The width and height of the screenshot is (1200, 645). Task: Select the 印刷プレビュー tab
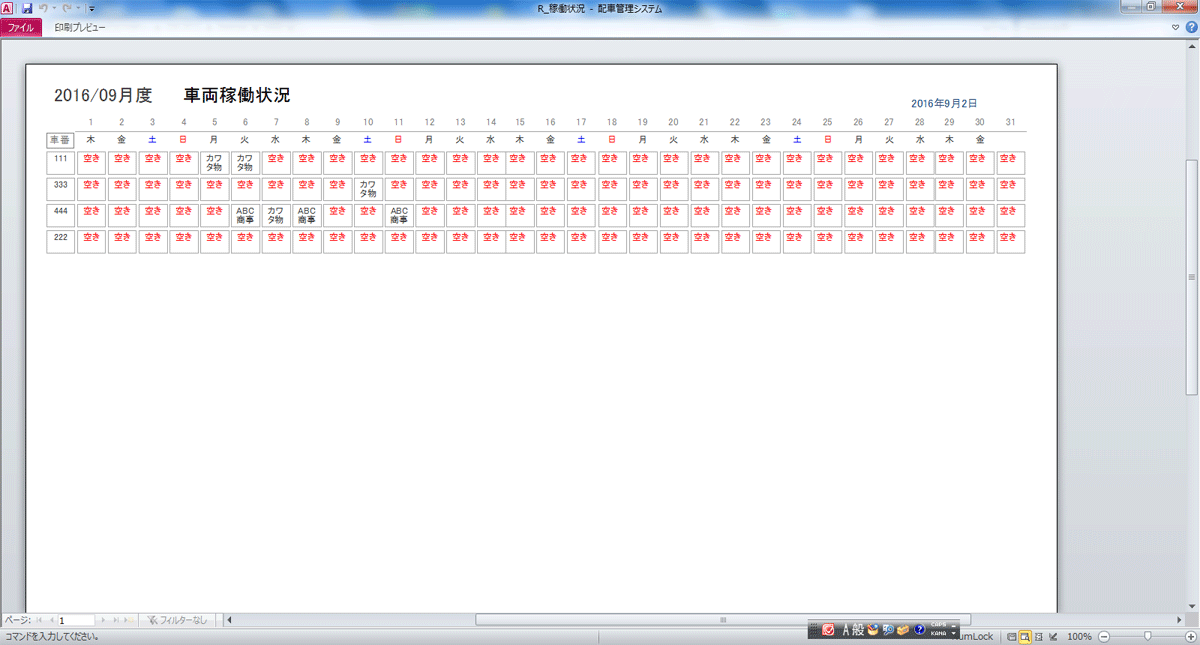(x=80, y=28)
